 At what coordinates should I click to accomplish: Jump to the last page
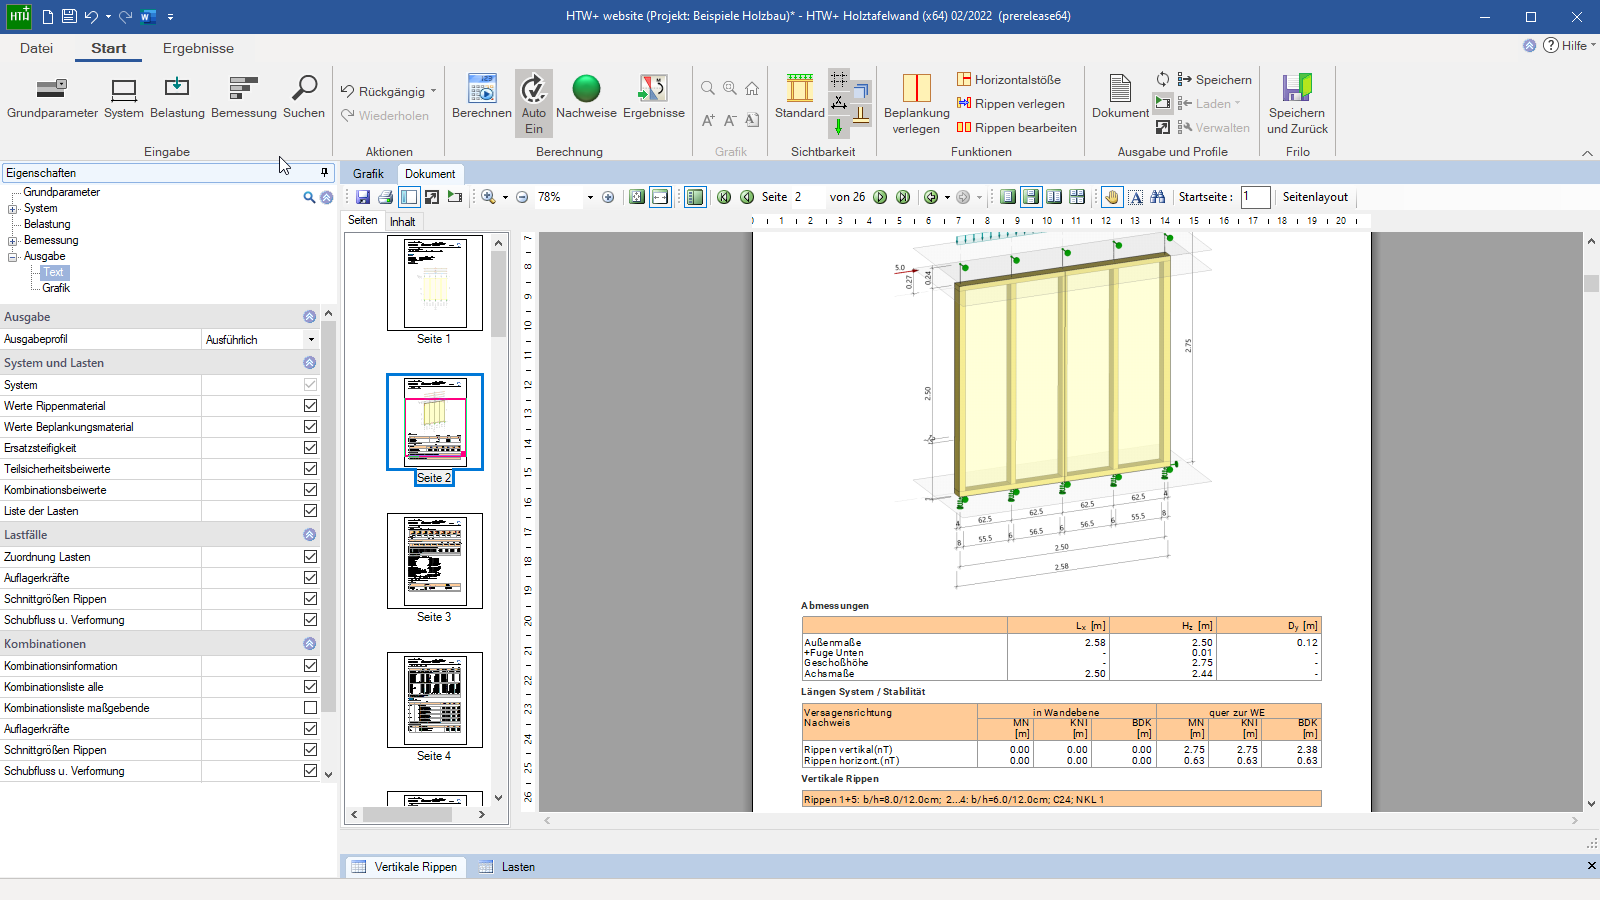click(903, 197)
